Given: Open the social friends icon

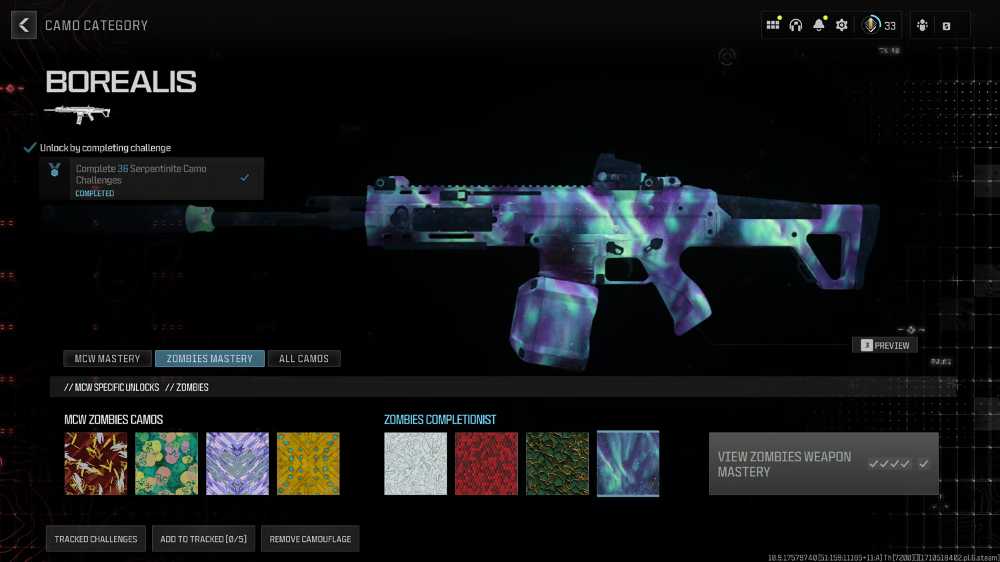Looking at the screenshot, I should (x=922, y=25).
